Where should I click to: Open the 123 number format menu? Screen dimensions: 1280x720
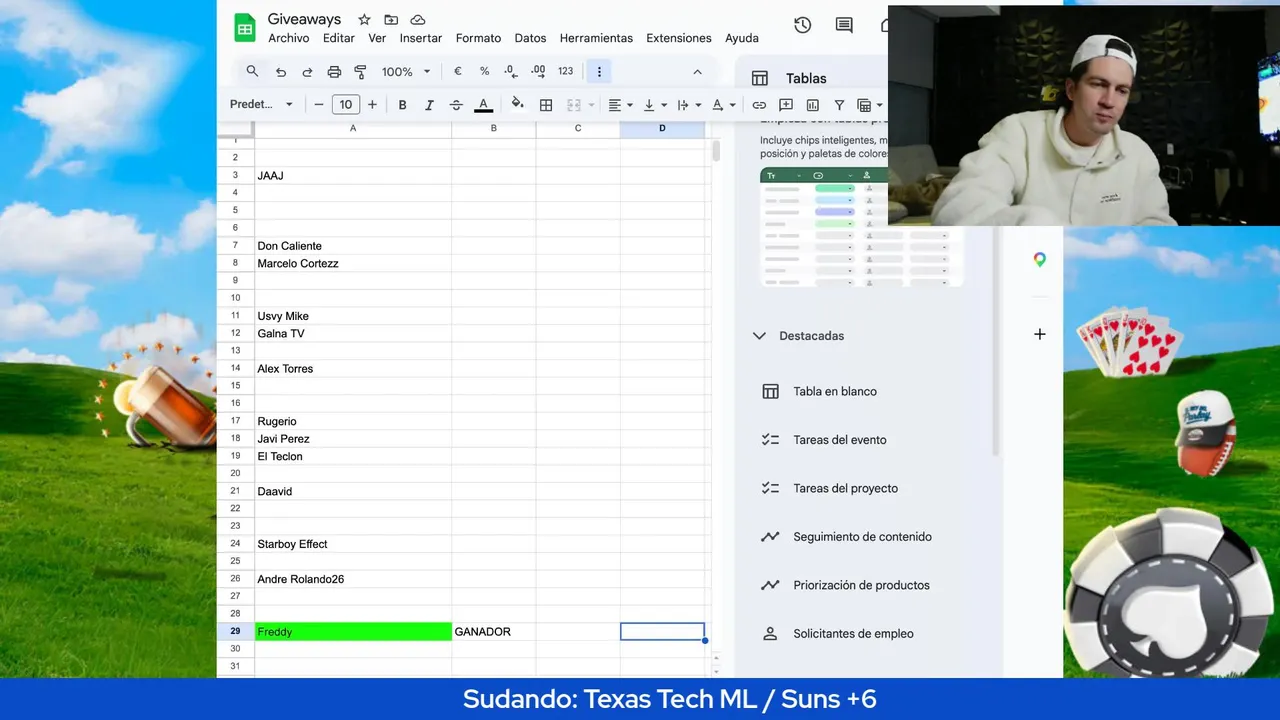tap(565, 72)
